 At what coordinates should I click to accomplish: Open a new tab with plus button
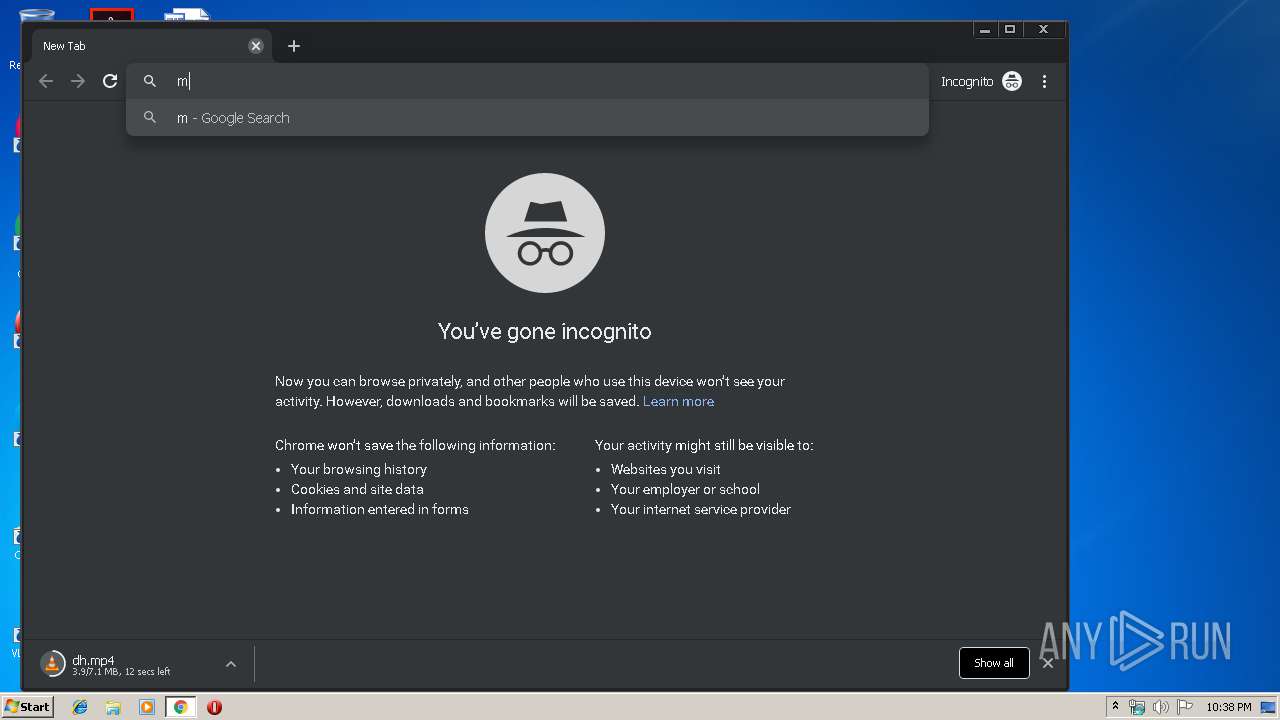294,46
